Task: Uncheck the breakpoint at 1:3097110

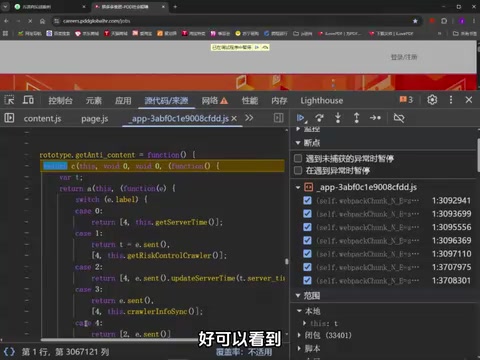Action: (x=307, y=254)
